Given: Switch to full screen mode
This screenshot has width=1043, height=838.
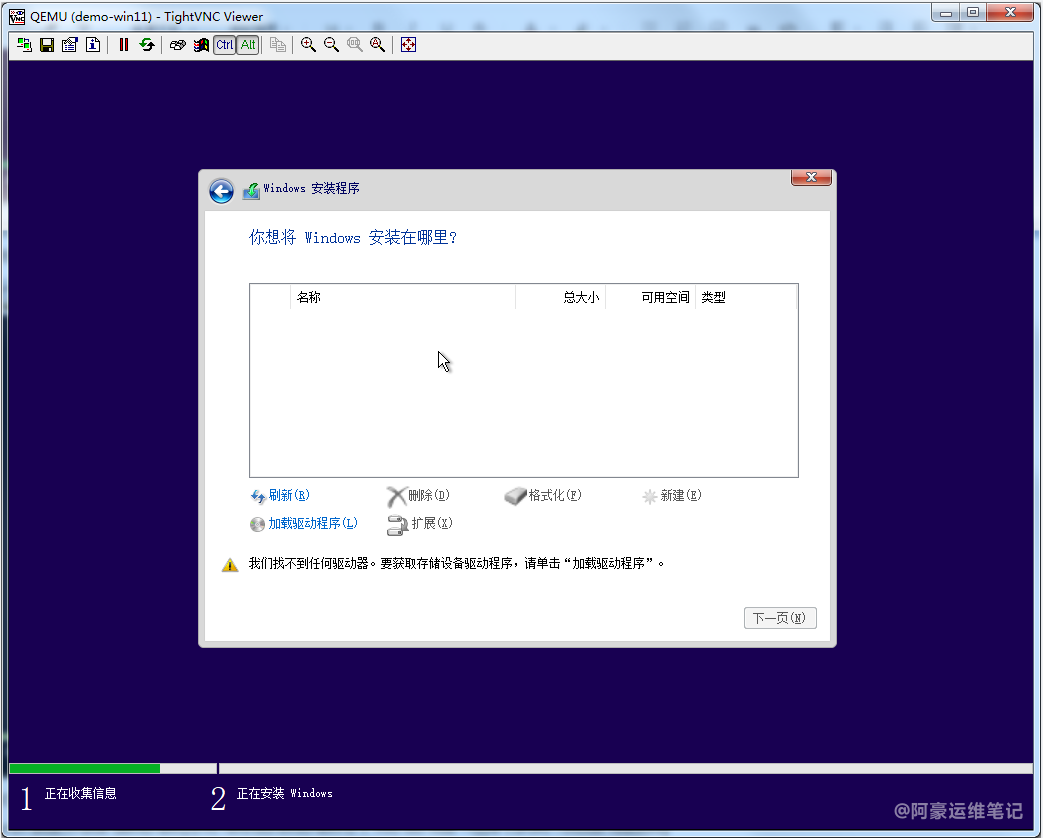Looking at the screenshot, I should coord(408,45).
